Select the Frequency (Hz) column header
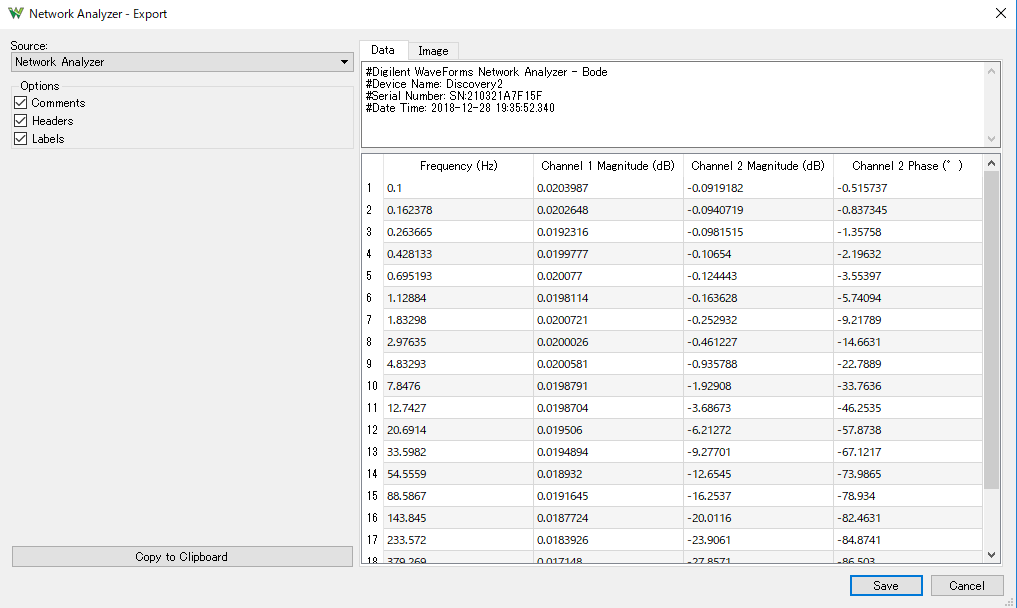This screenshot has height=608, width=1017. [x=459, y=166]
